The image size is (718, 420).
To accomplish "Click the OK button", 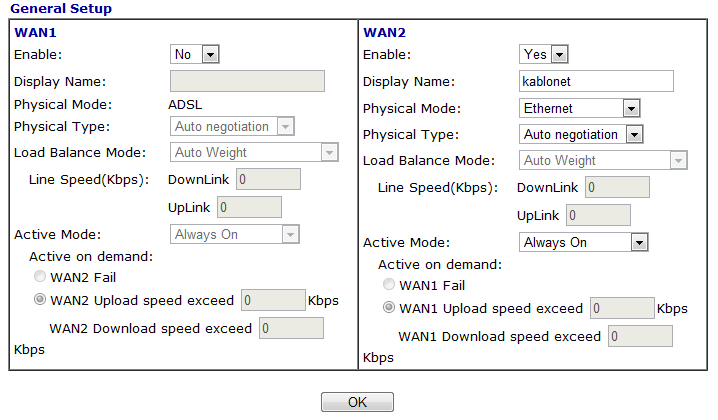I will tap(357, 402).
